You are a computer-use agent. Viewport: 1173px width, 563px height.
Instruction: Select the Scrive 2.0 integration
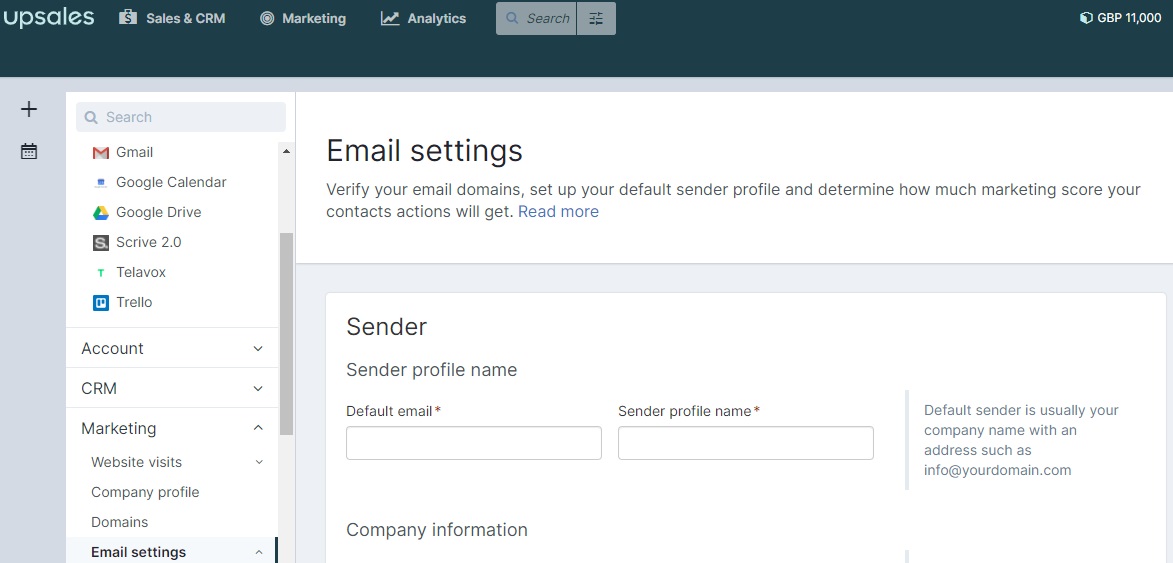coord(137,242)
